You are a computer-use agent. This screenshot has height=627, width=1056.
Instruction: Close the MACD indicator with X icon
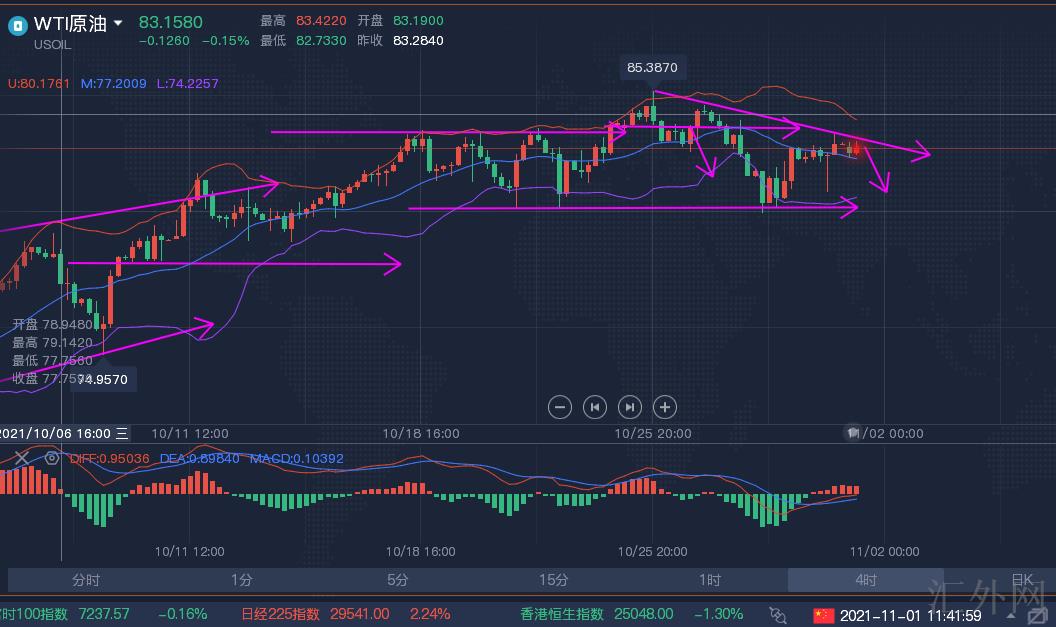pos(21,458)
